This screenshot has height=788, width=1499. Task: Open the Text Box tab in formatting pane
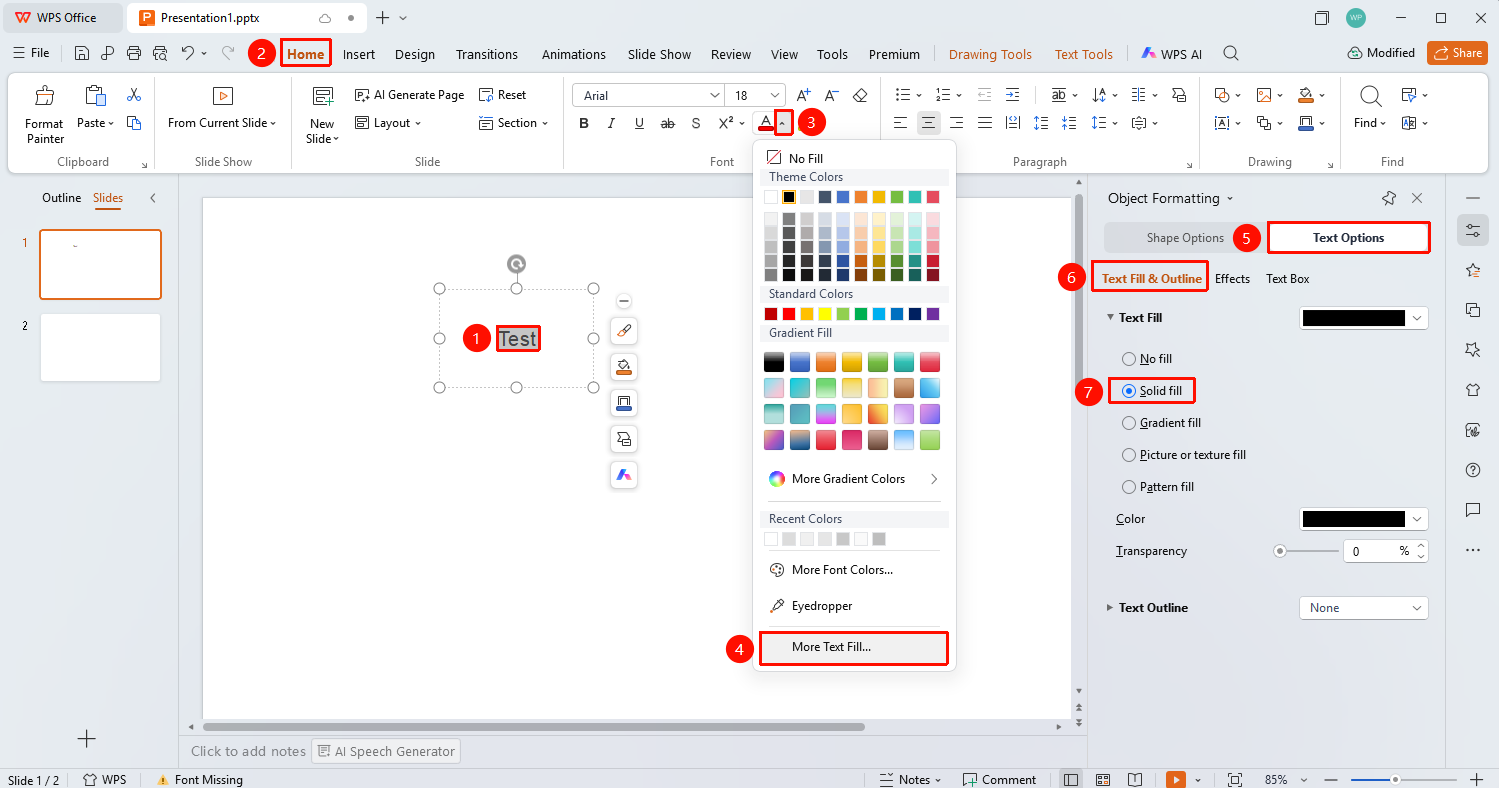(x=1287, y=279)
